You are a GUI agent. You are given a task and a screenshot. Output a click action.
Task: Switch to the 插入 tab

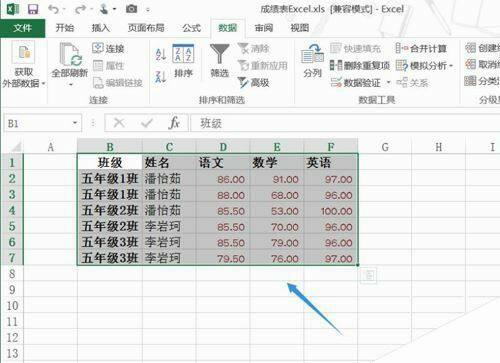point(101,28)
